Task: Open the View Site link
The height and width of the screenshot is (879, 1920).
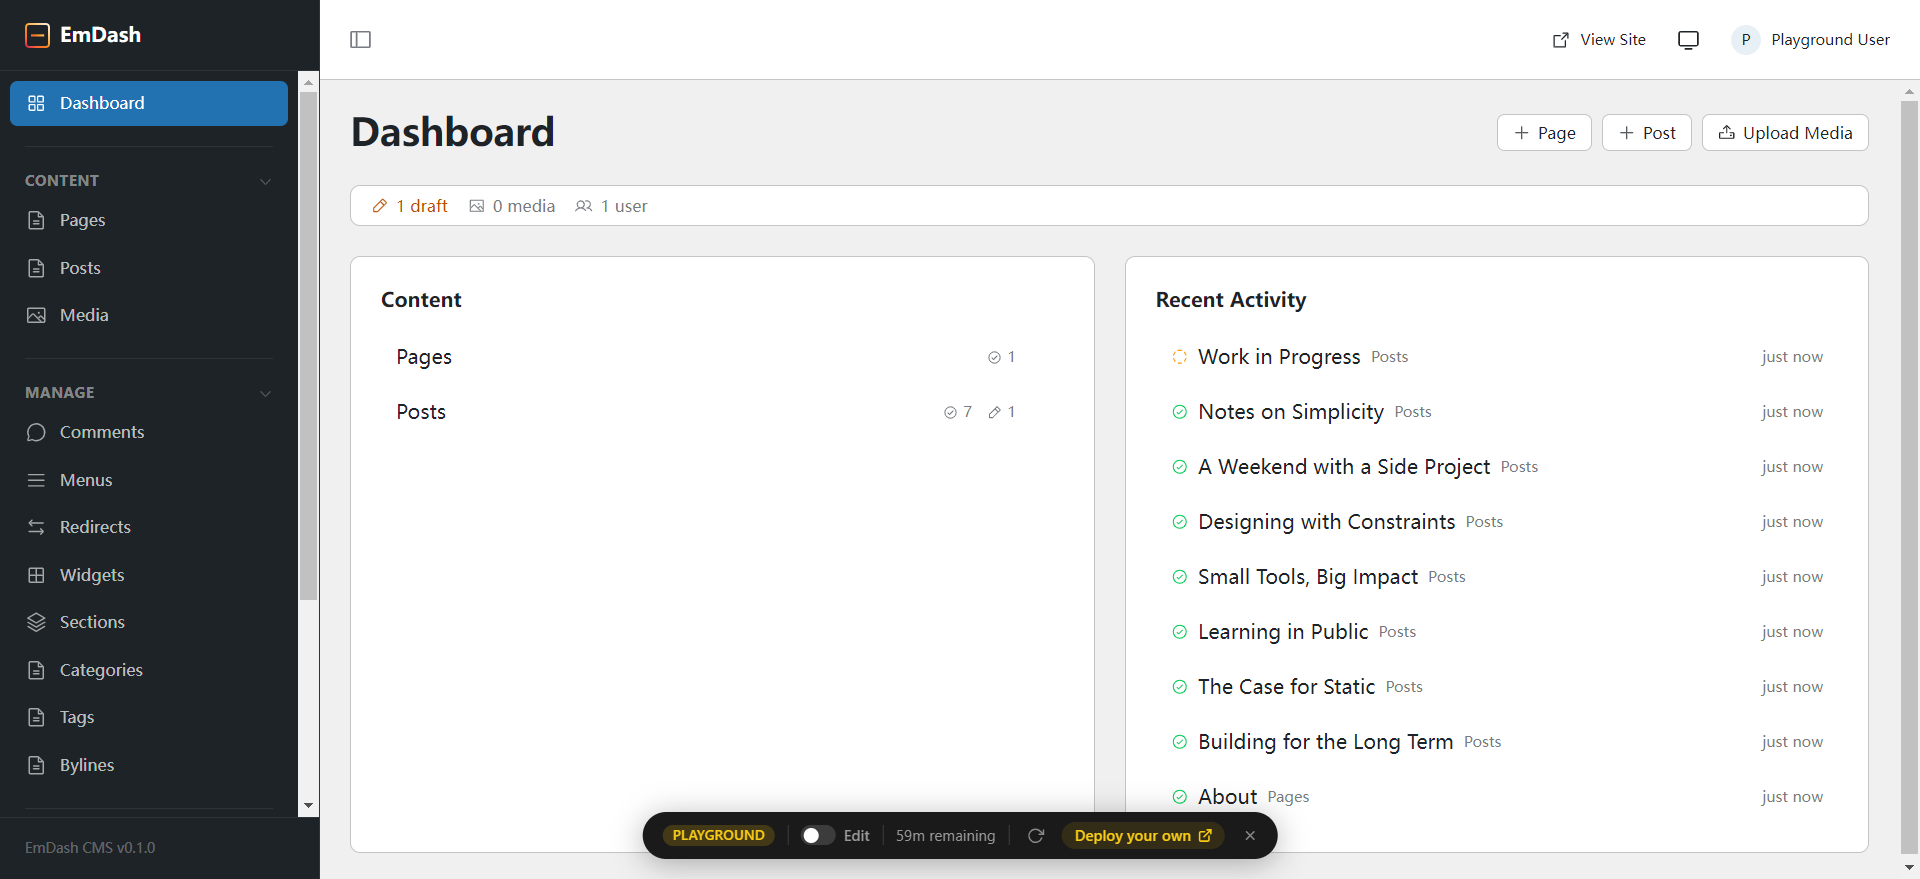Action: click(x=1599, y=40)
